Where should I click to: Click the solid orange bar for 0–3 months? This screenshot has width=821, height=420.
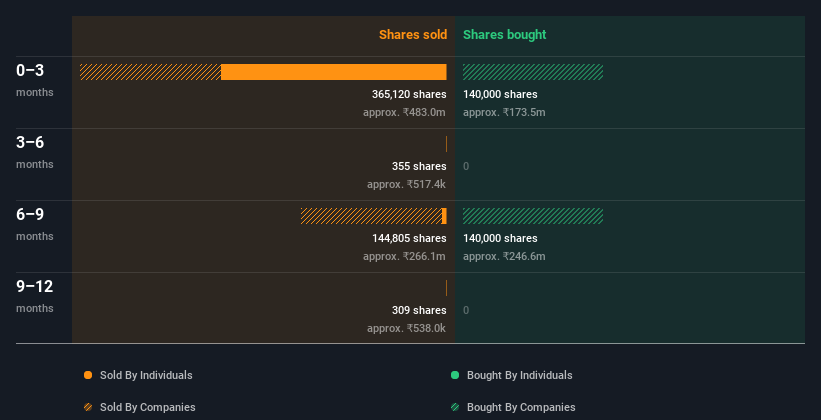click(334, 72)
